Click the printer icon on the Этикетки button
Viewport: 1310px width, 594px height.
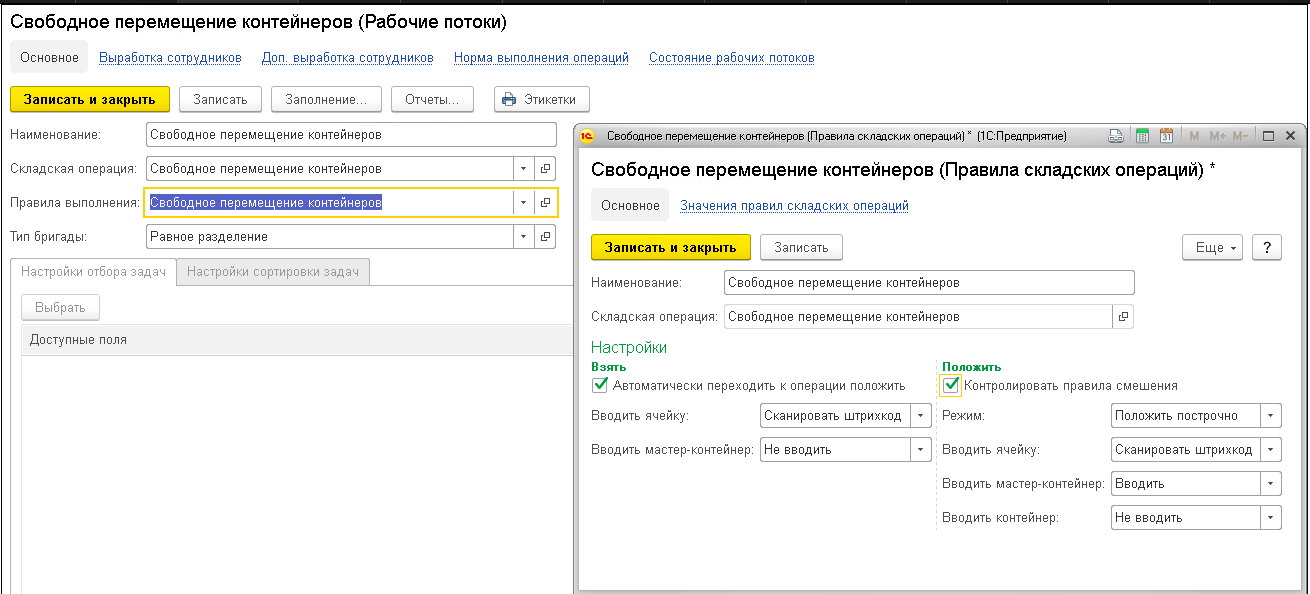pos(509,99)
